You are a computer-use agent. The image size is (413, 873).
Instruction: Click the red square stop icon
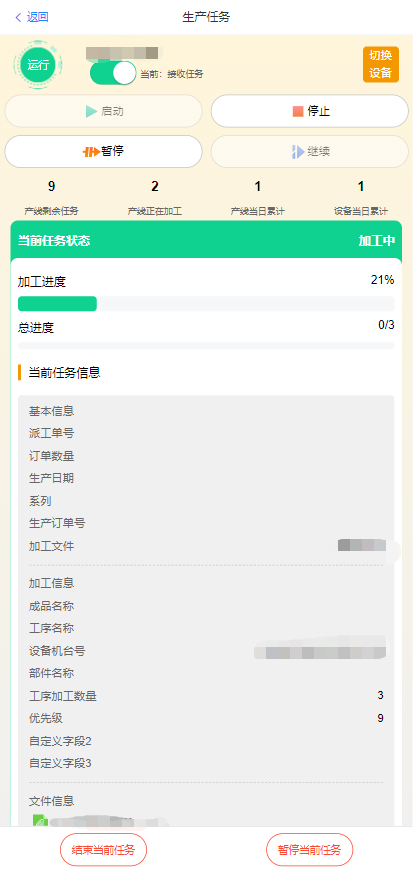coord(298,111)
